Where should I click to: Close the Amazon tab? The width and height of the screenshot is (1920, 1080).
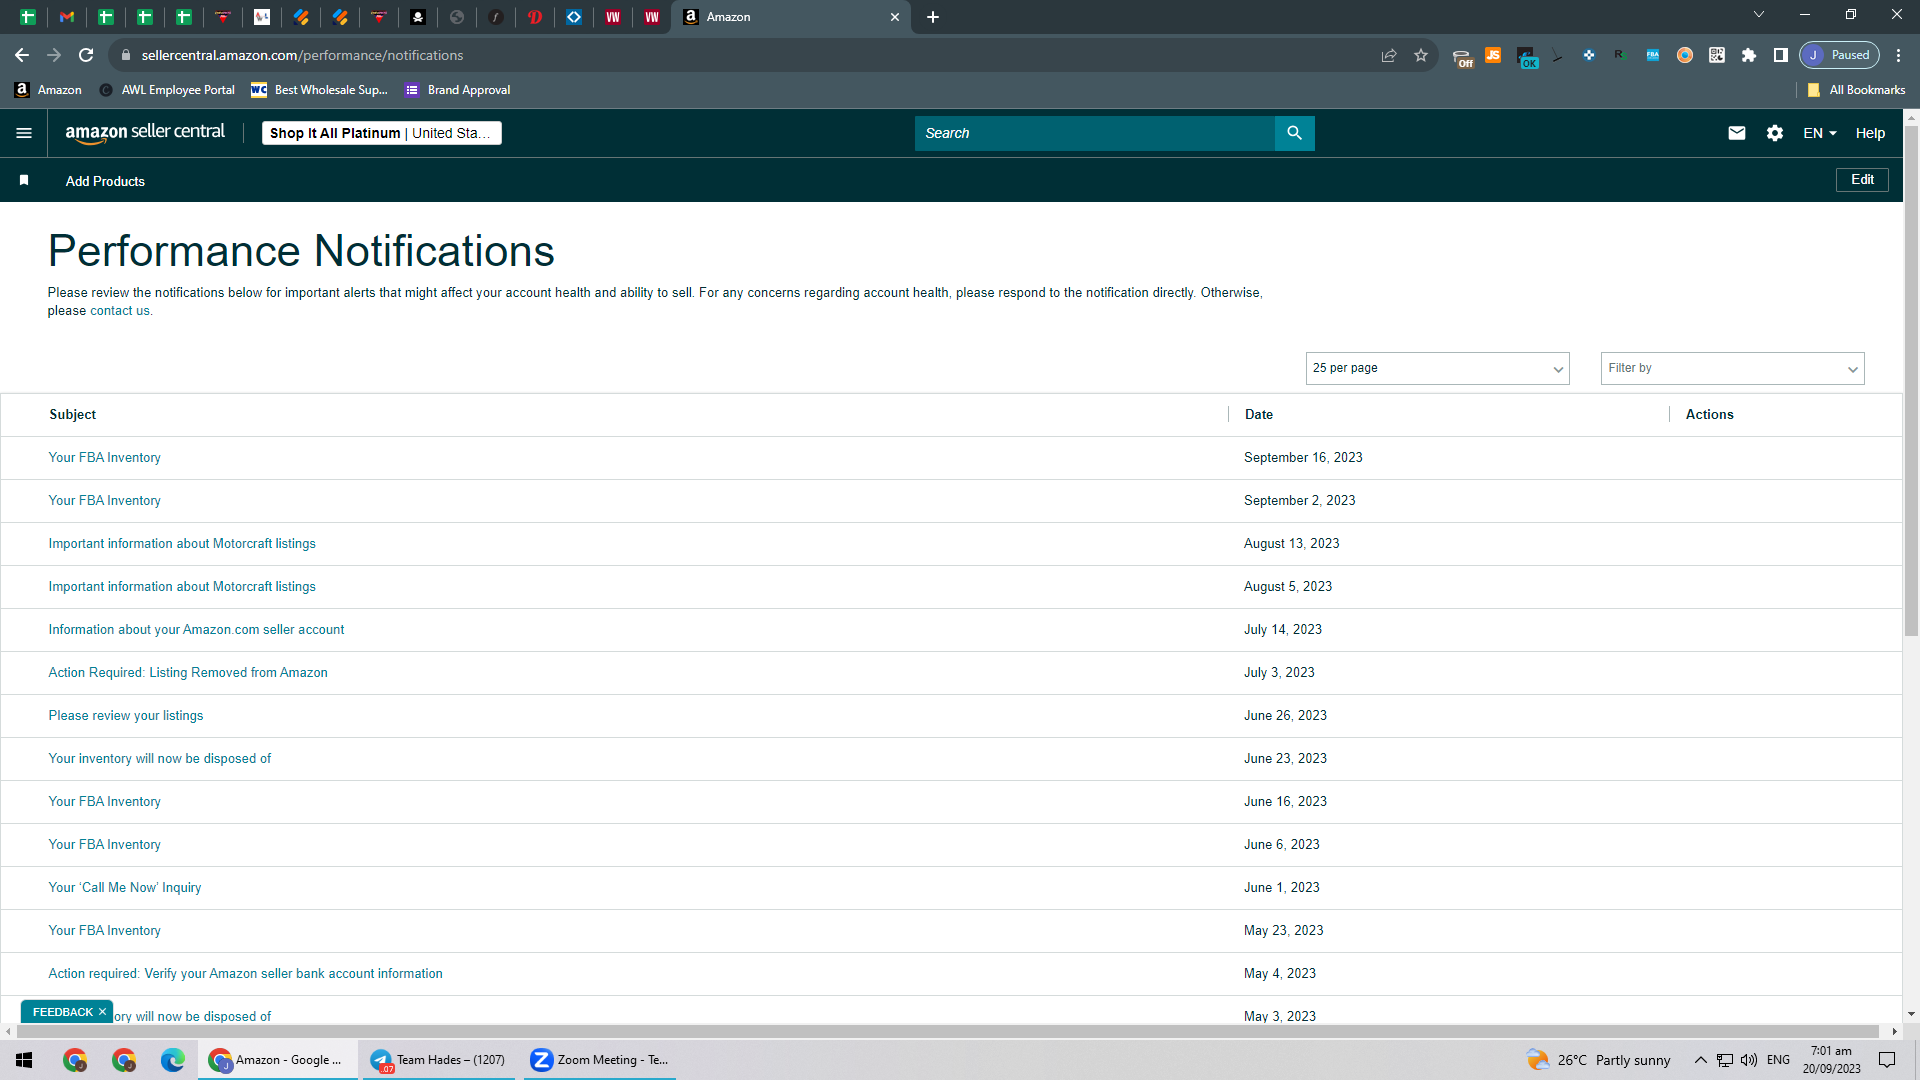click(x=895, y=17)
